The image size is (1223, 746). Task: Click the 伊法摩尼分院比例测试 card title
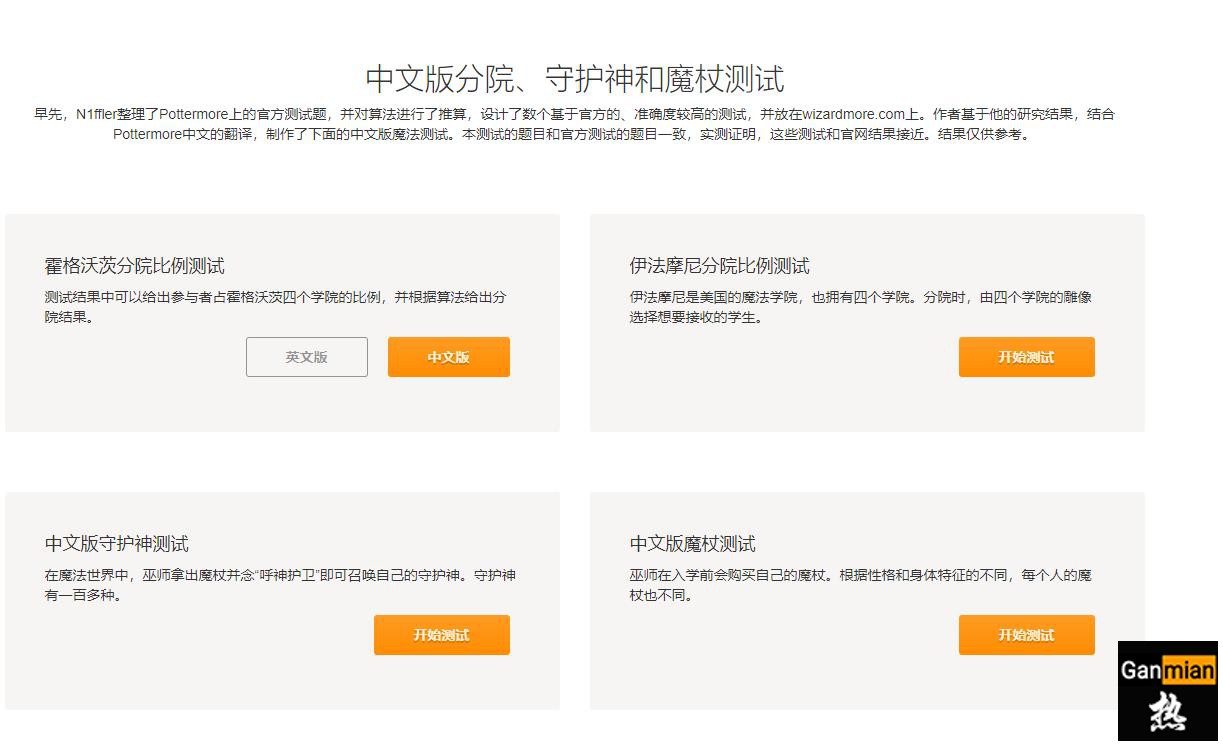tap(720, 266)
